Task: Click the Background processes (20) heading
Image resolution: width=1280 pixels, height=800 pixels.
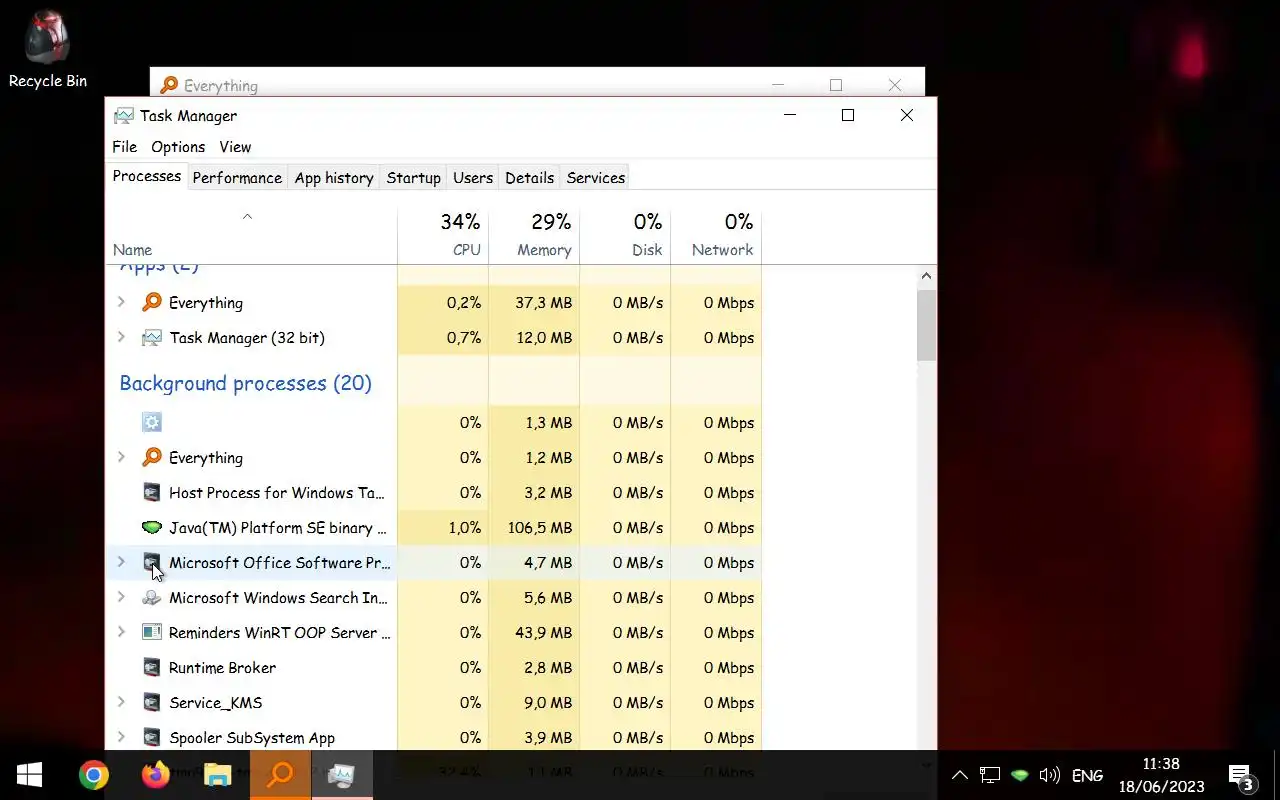Action: click(245, 383)
